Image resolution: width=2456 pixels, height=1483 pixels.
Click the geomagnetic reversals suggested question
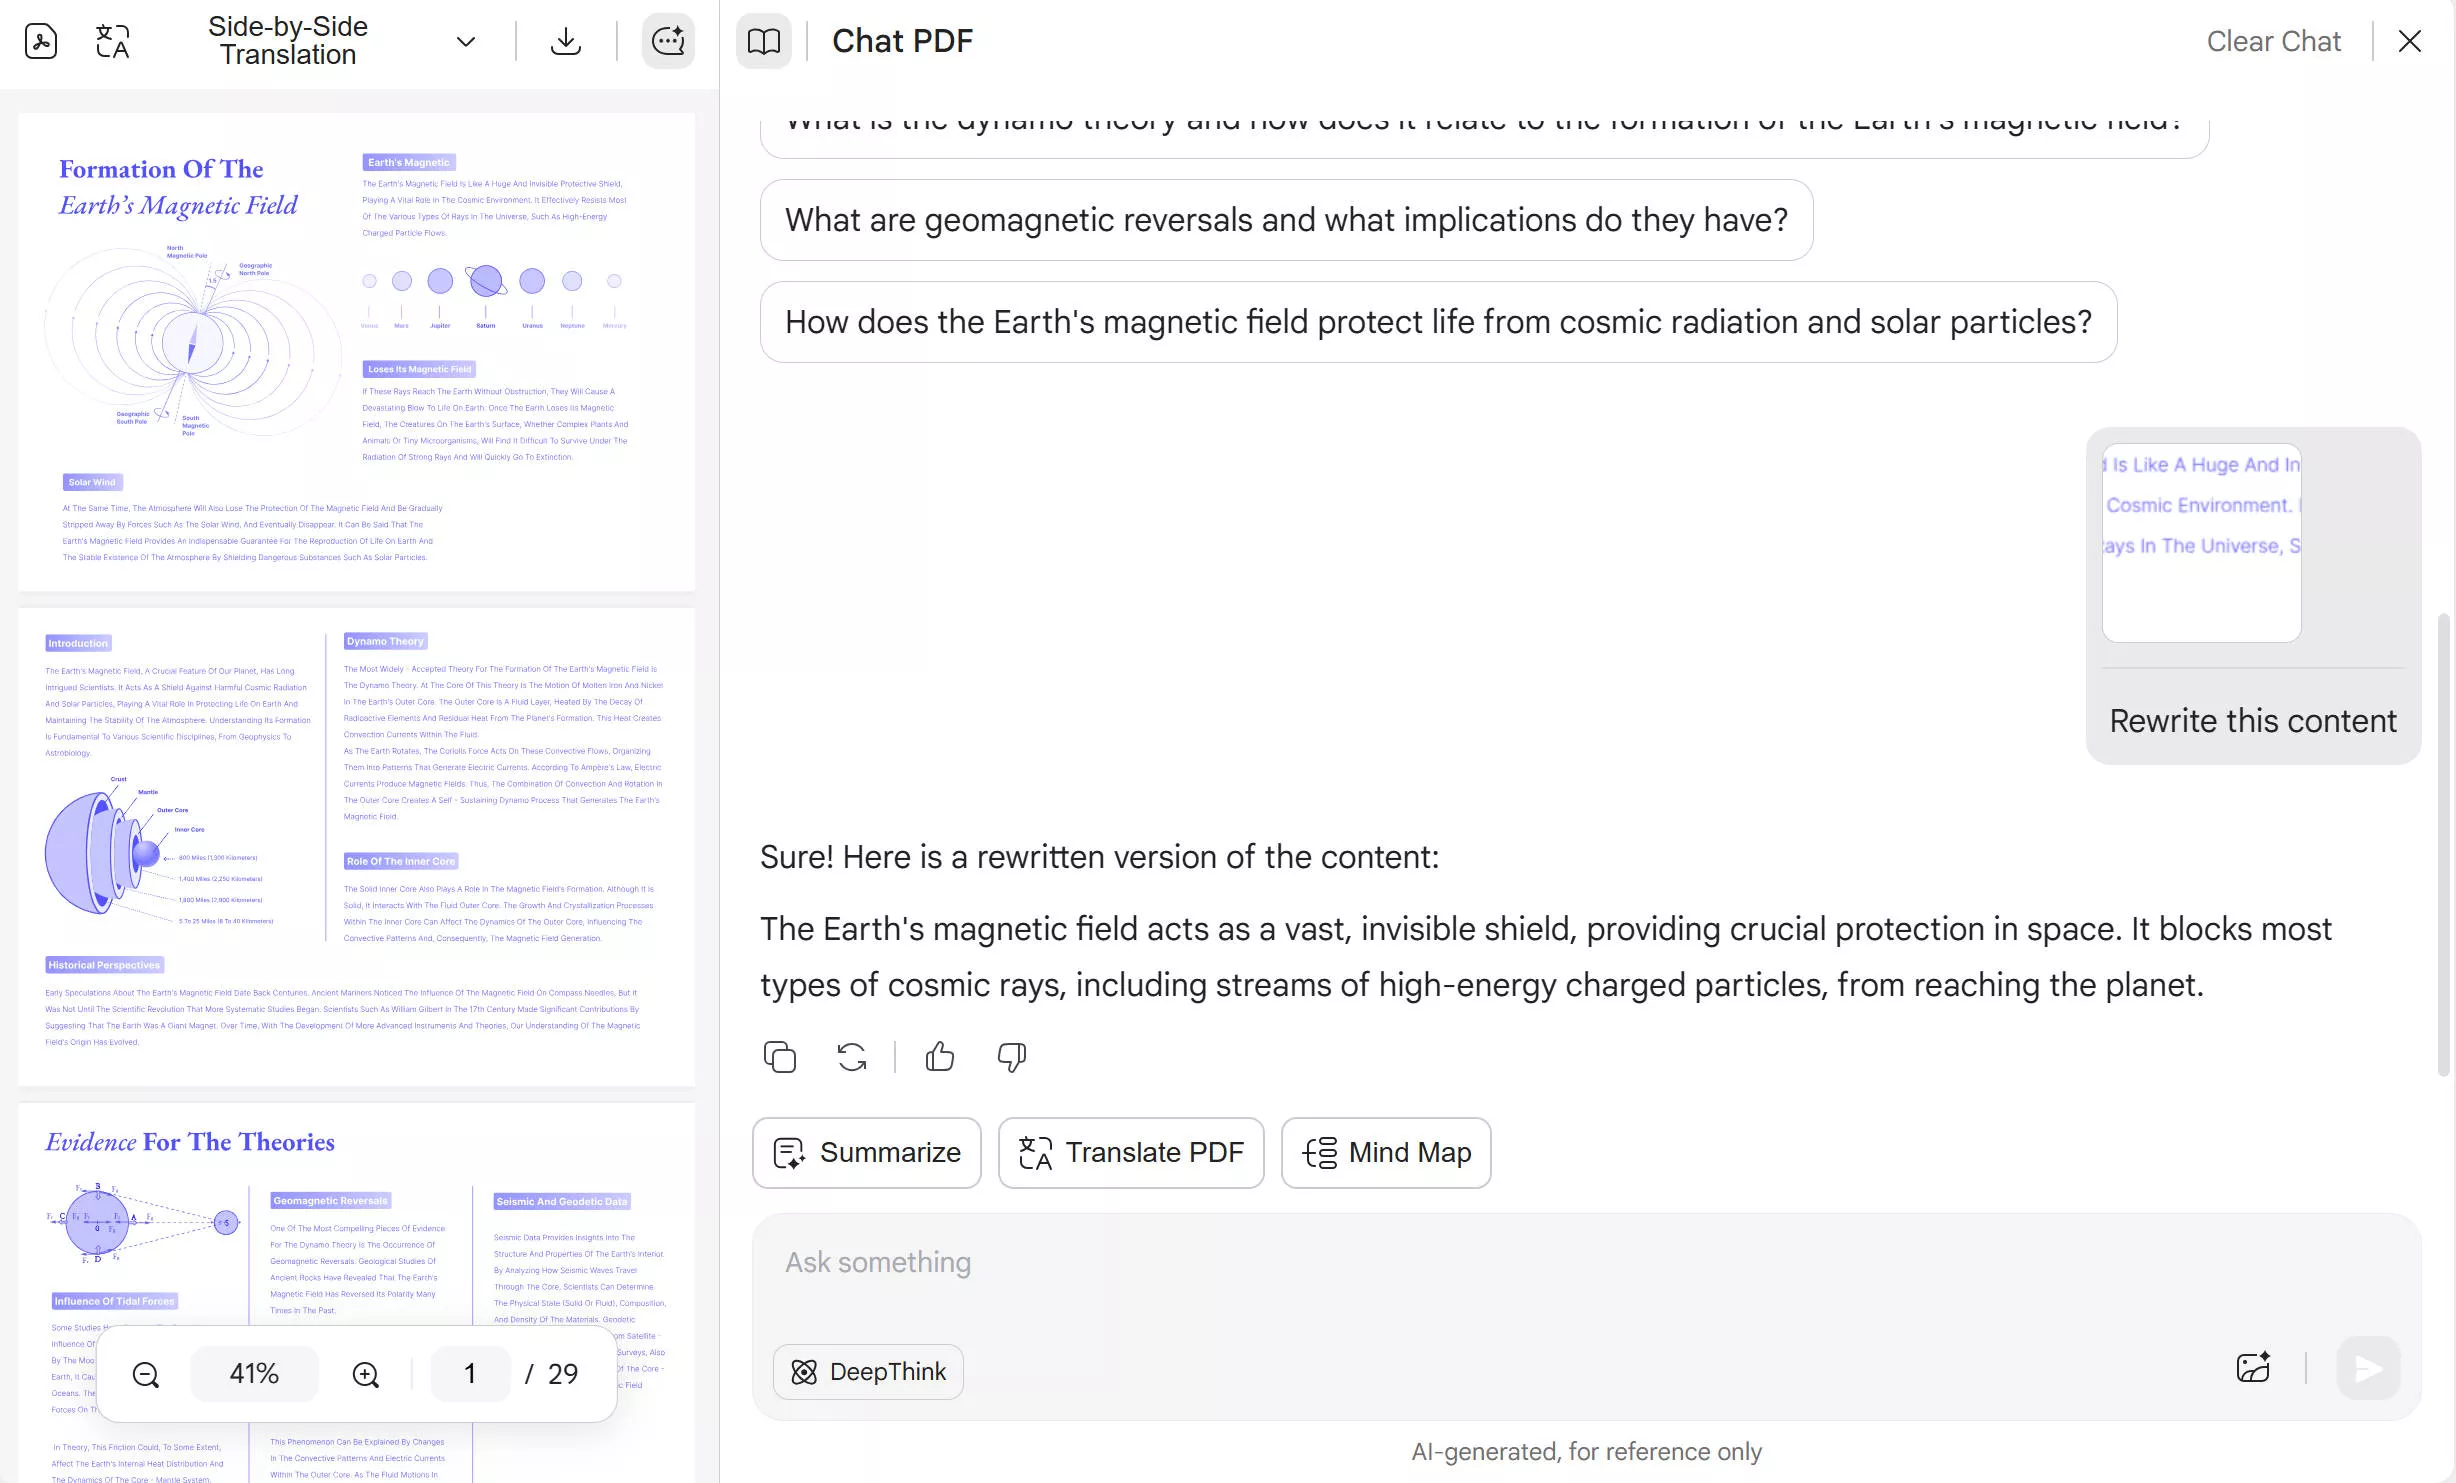click(1286, 220)
